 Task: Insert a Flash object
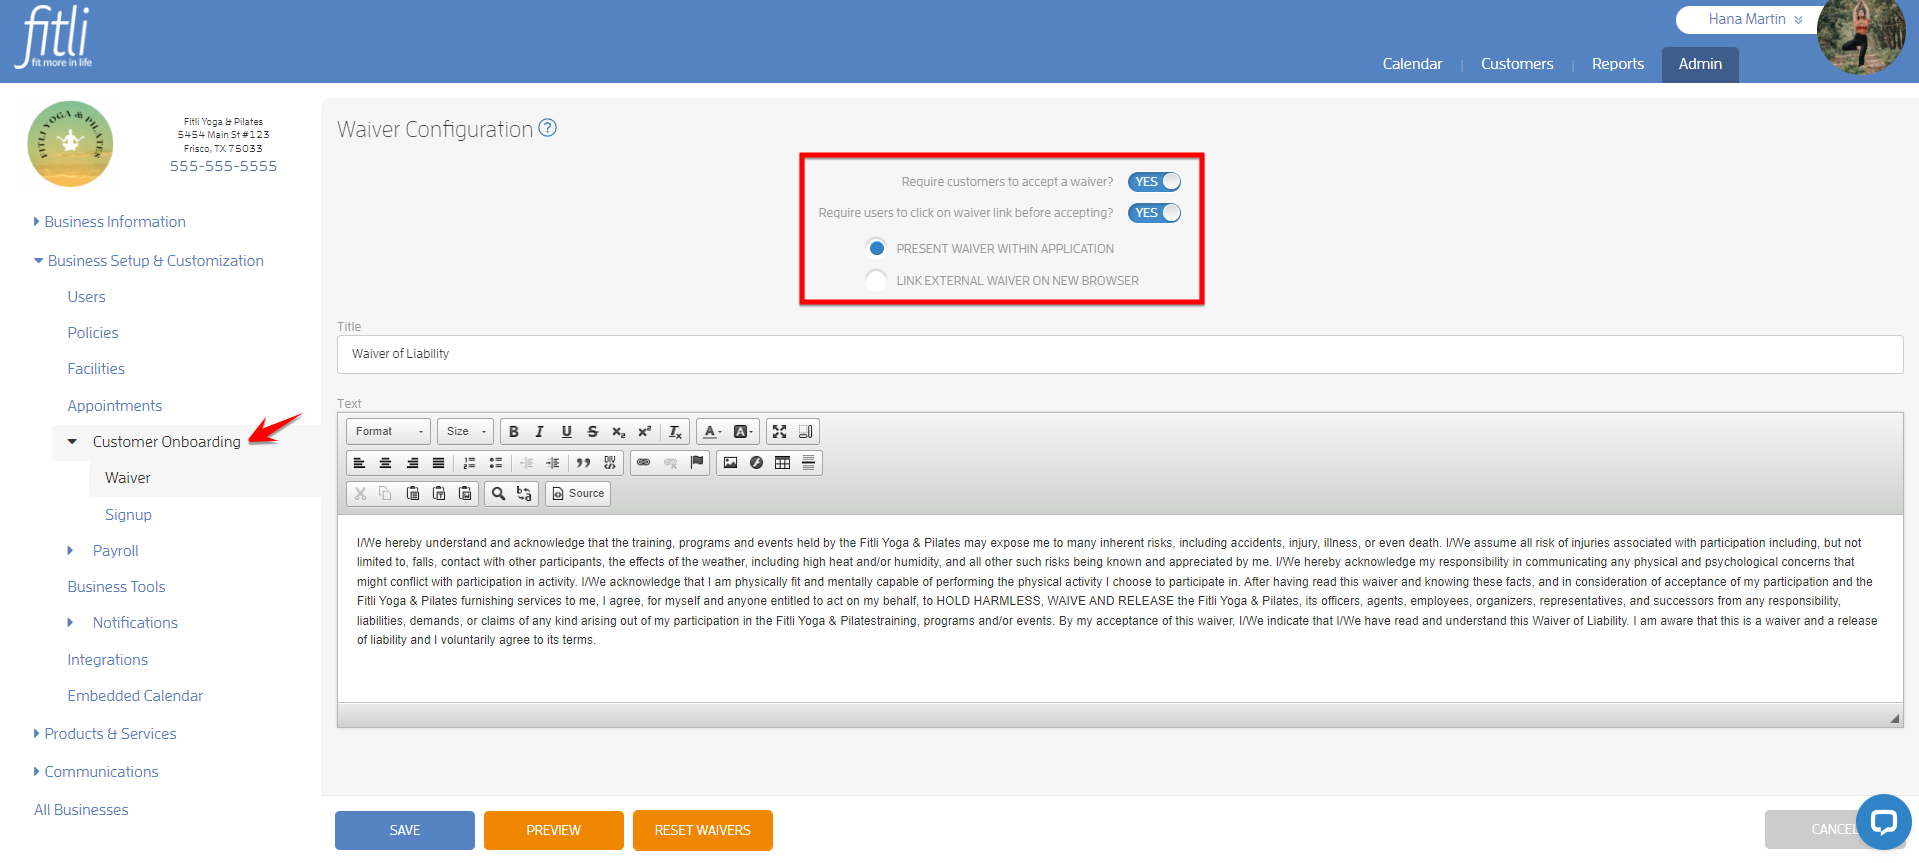coord(756,463)
